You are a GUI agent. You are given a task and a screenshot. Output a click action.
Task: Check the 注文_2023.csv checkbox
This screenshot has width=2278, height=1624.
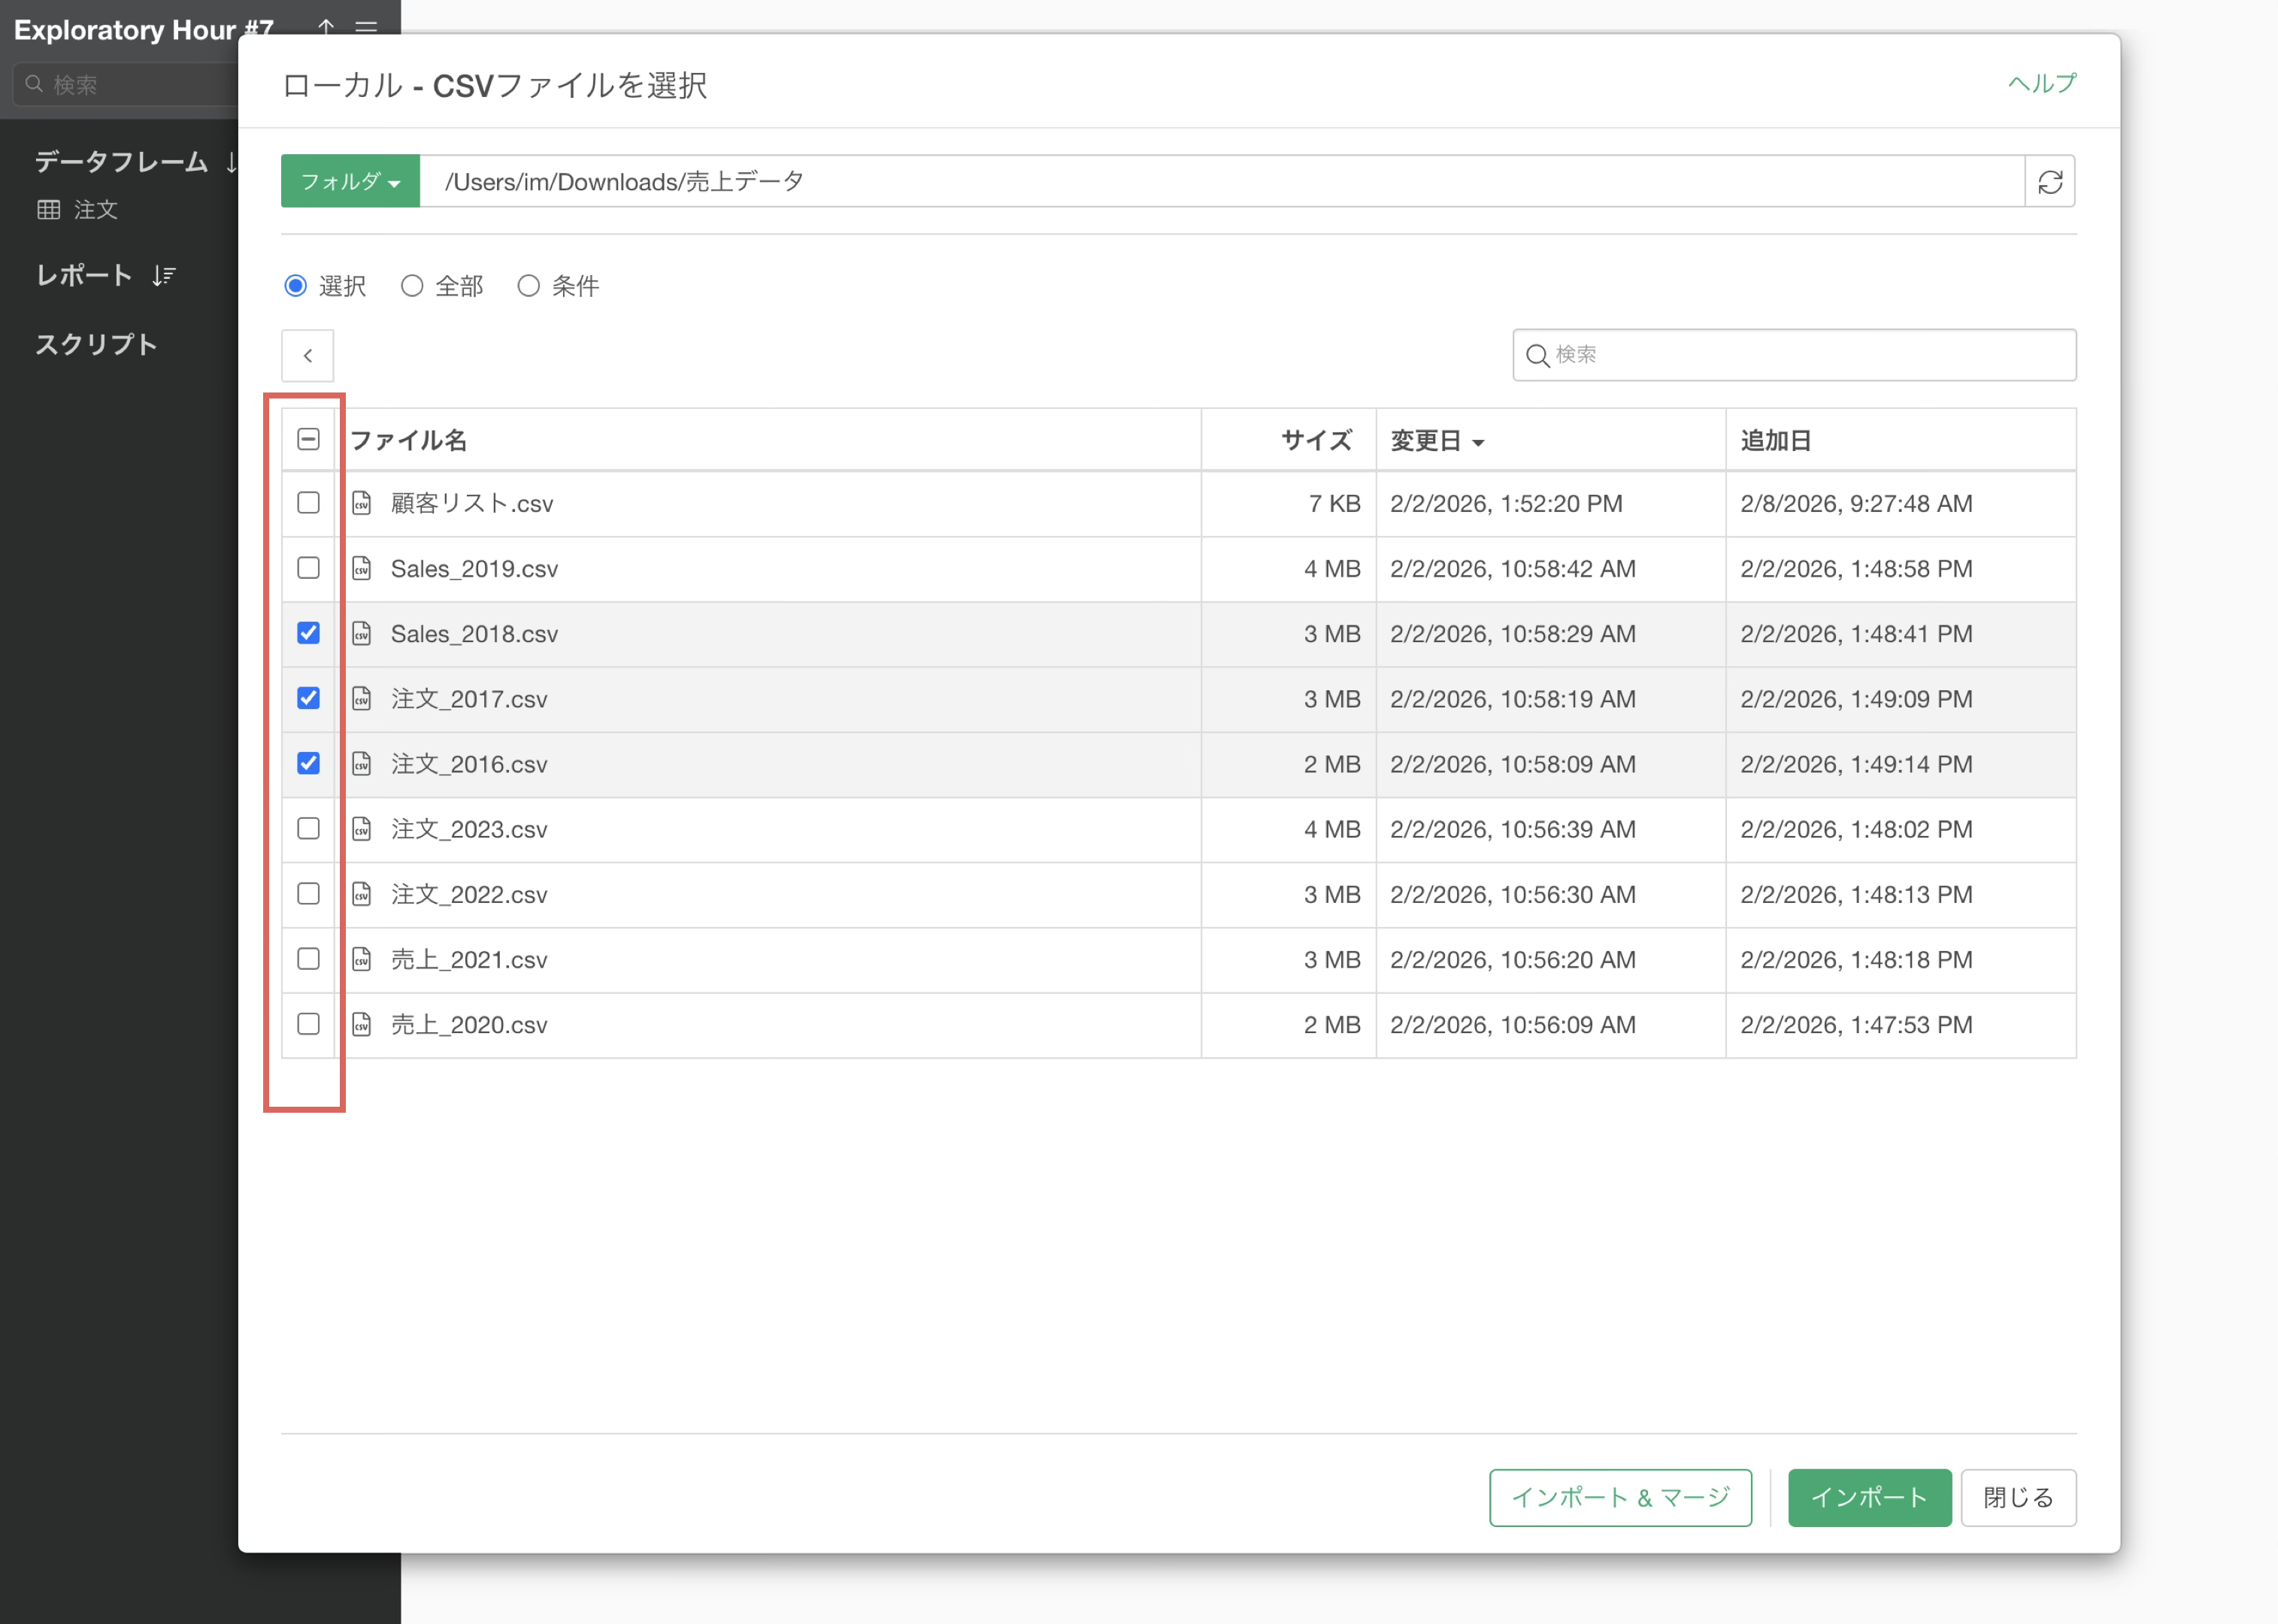(x=308, y=829)
